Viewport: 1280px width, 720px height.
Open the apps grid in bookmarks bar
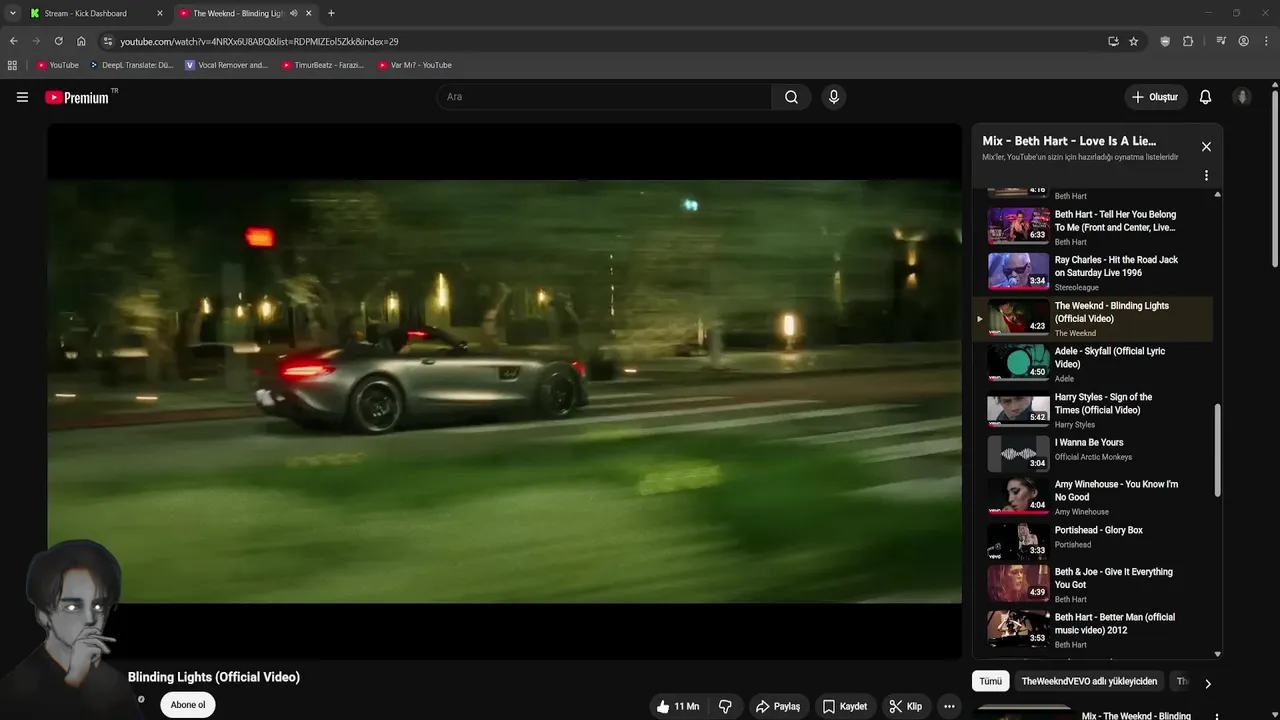(x=12, y=65)
